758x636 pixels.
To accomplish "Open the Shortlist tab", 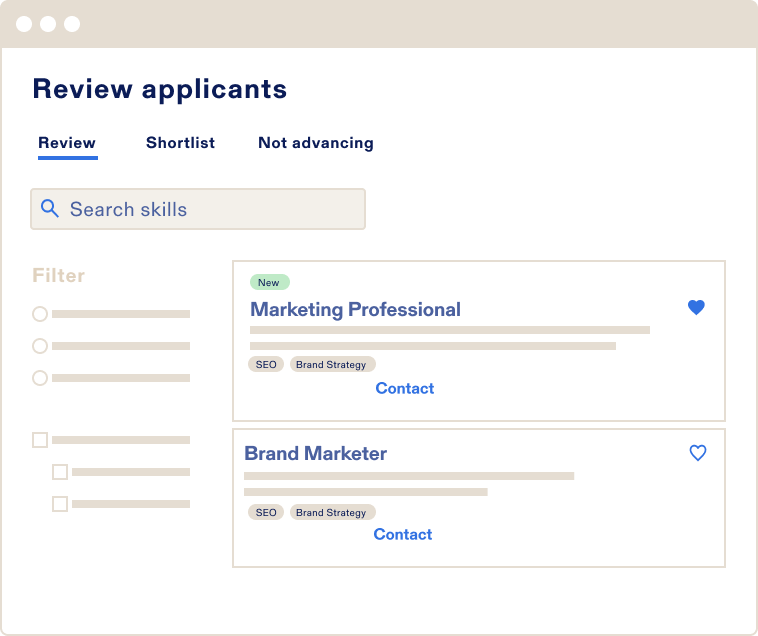I will point(180,143).
